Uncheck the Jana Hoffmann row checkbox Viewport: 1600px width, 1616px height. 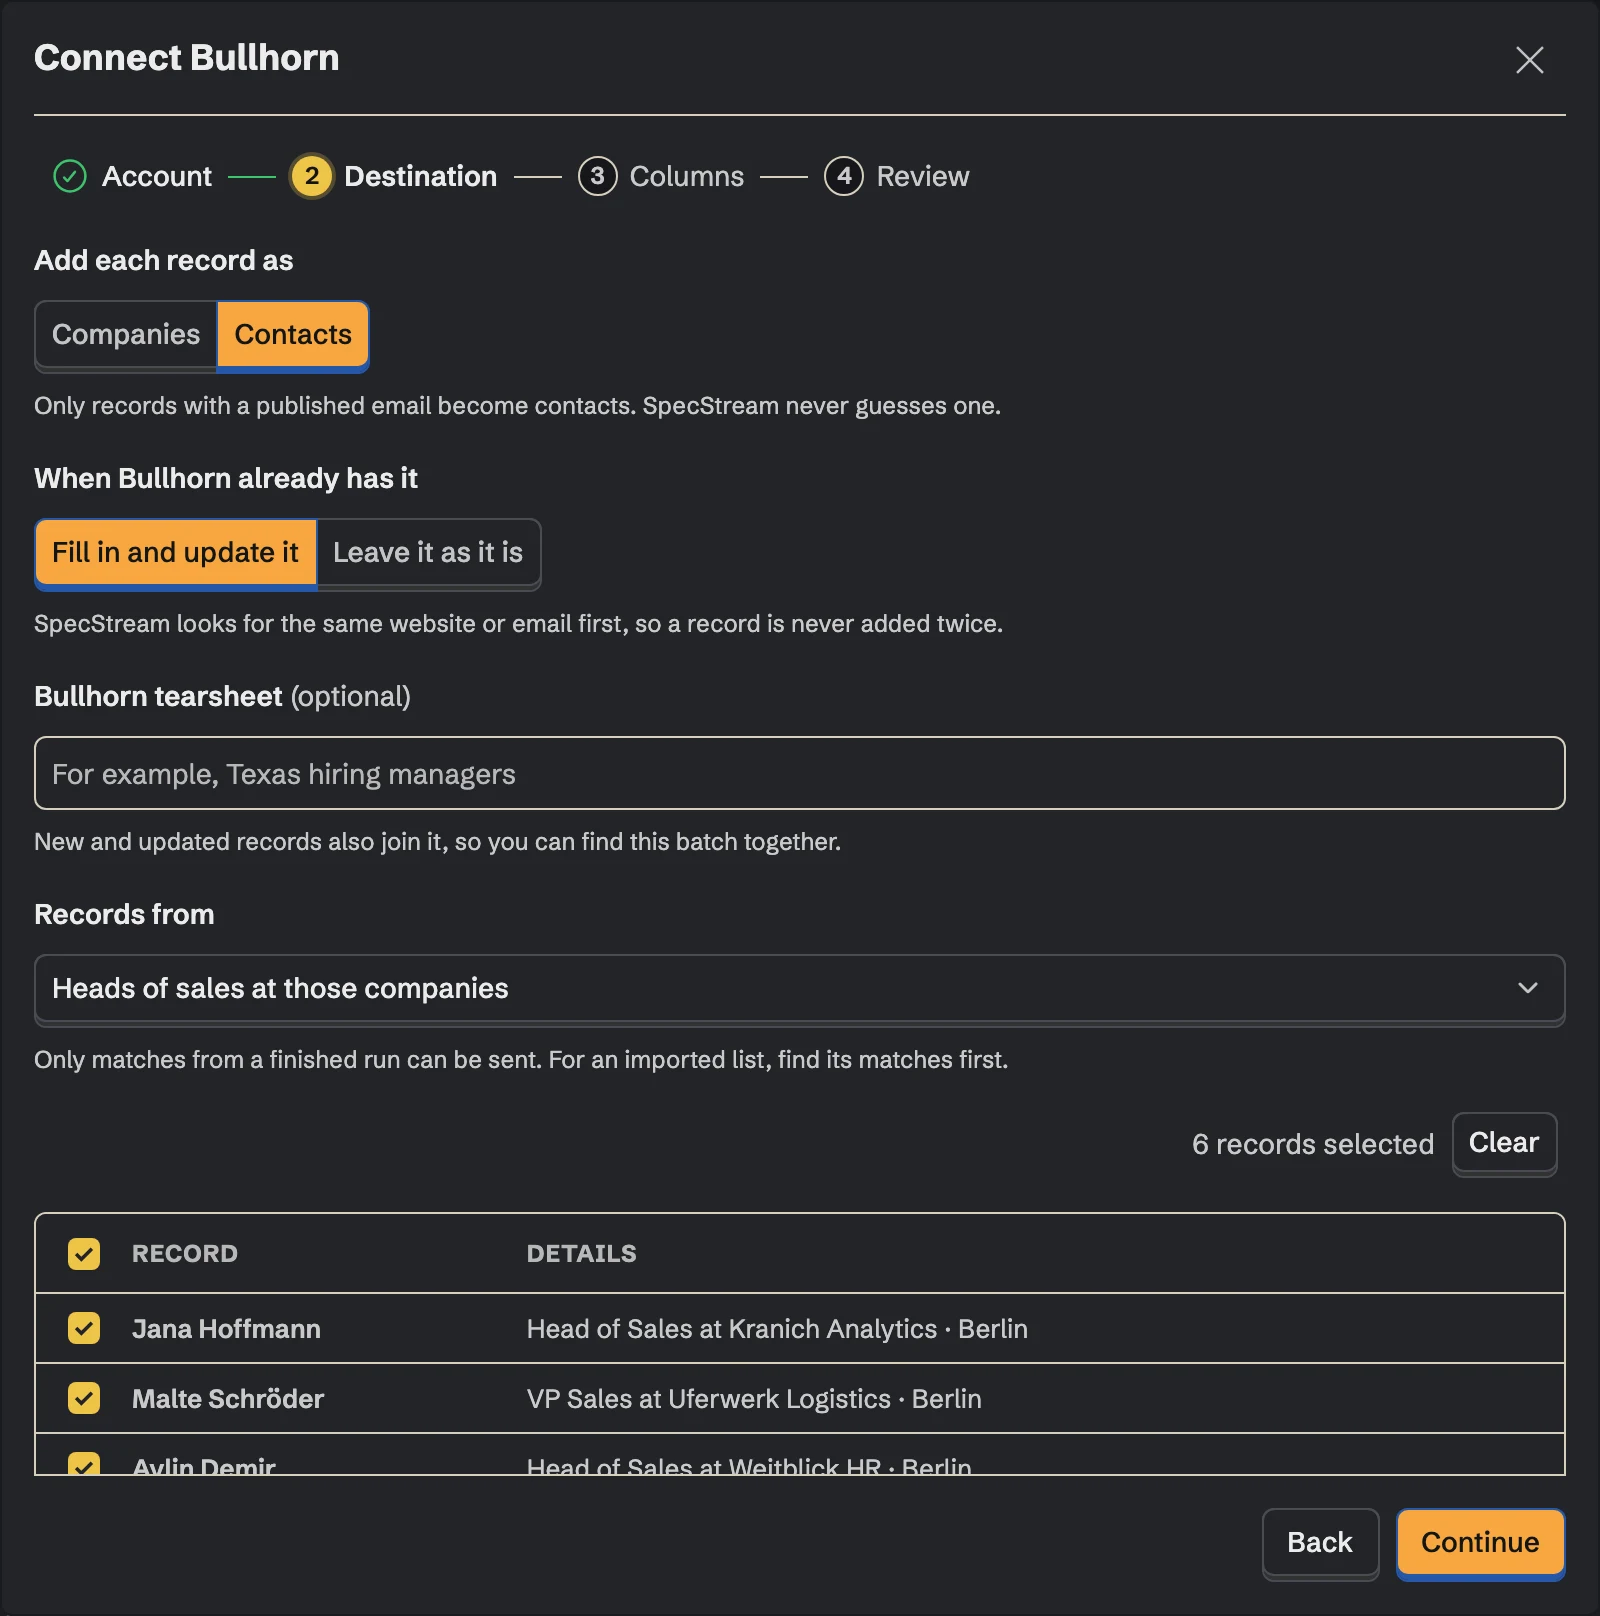pos(84,1329)
